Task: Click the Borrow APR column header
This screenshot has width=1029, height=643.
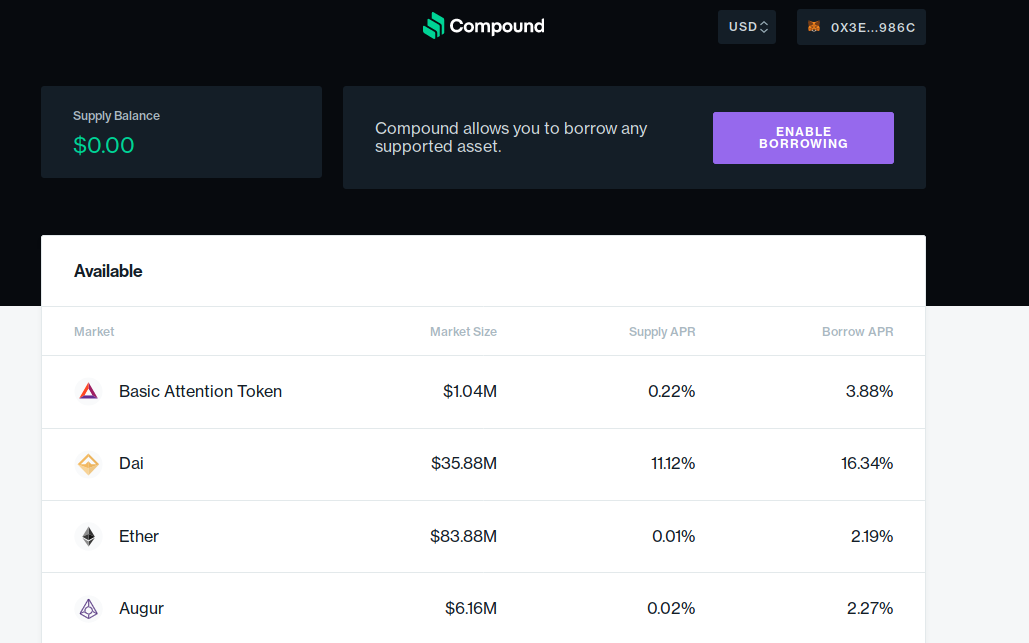Action: coord(857,331)
